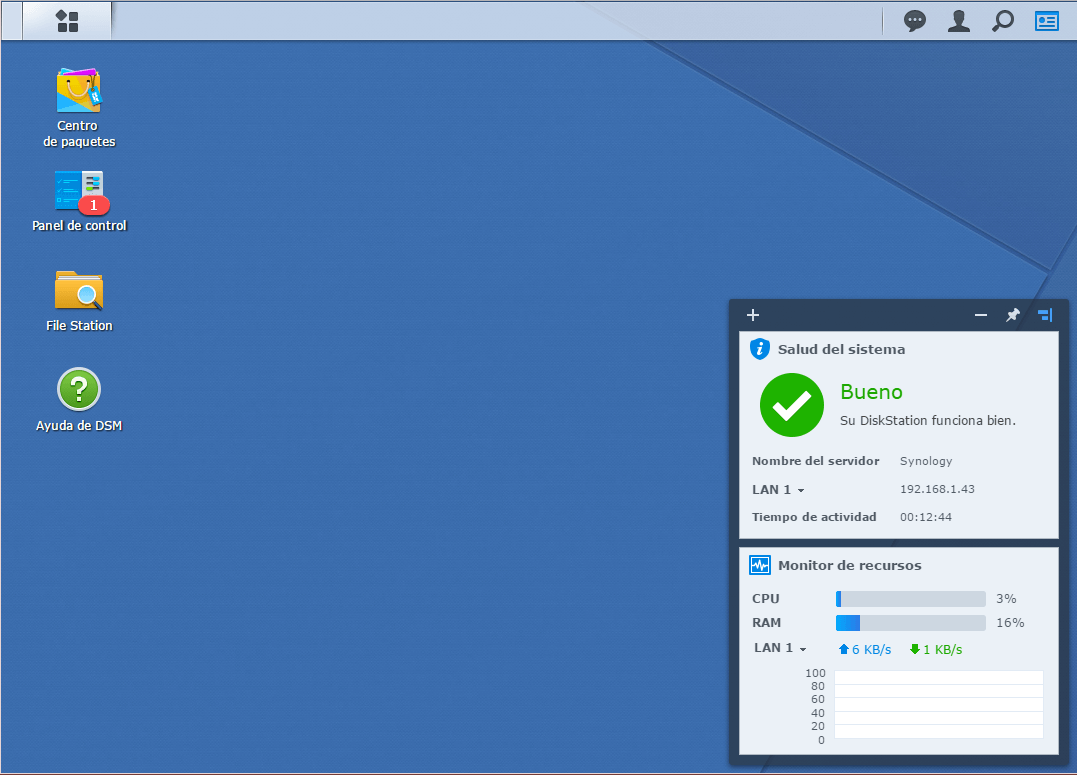
Task: Open Centro de paquetes
Action: [x=79, y=92]
